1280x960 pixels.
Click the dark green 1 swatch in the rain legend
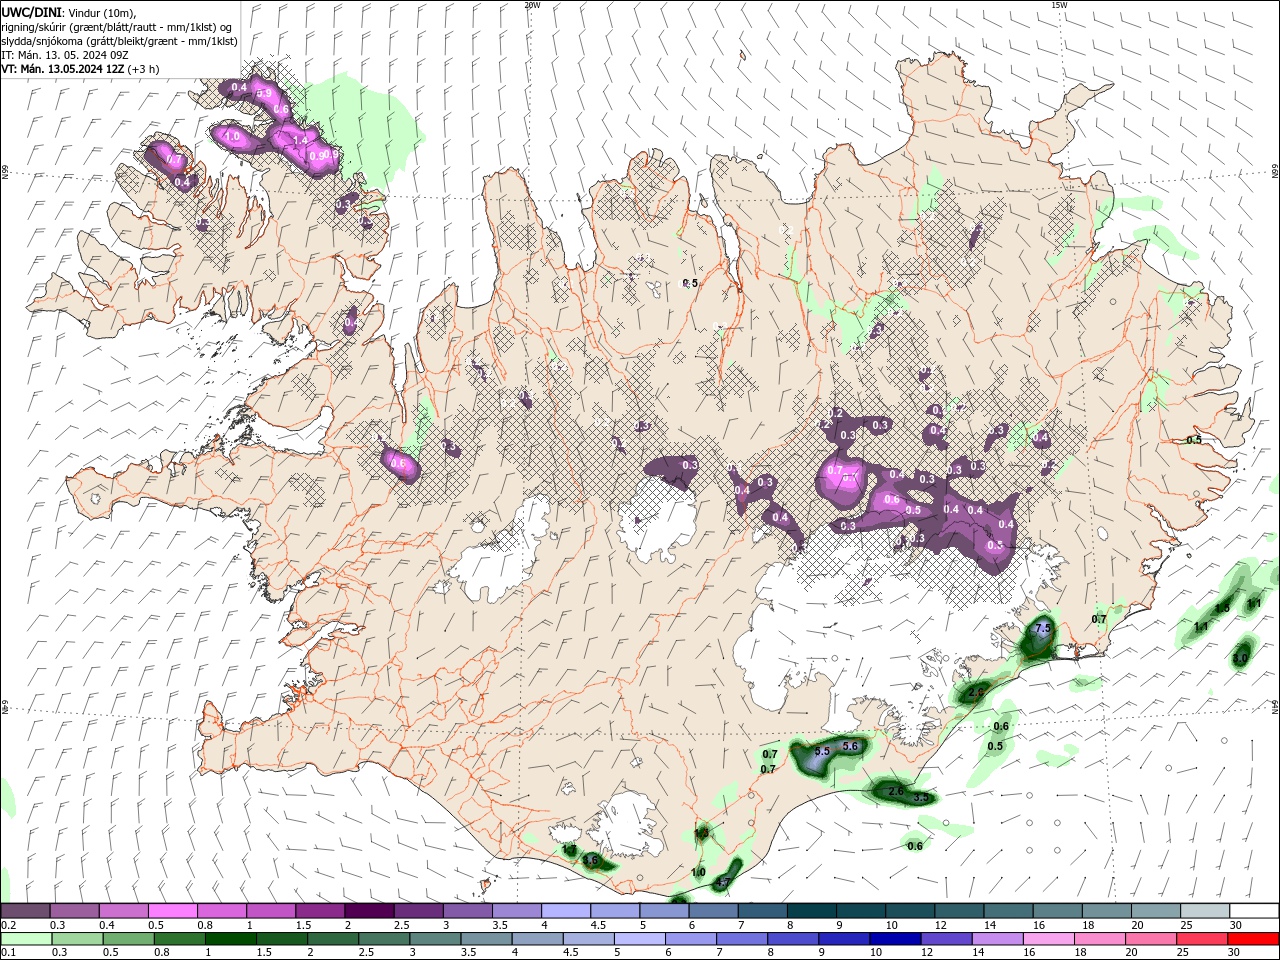click(229, 939)
